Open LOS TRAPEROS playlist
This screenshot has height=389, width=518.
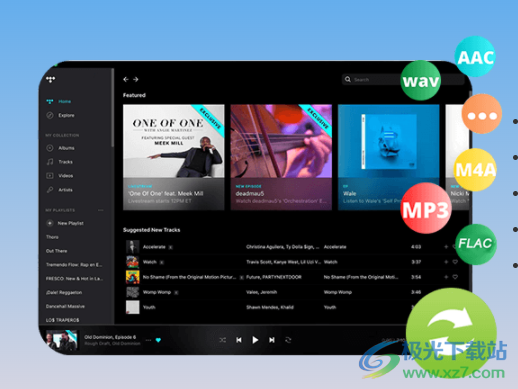63,320
